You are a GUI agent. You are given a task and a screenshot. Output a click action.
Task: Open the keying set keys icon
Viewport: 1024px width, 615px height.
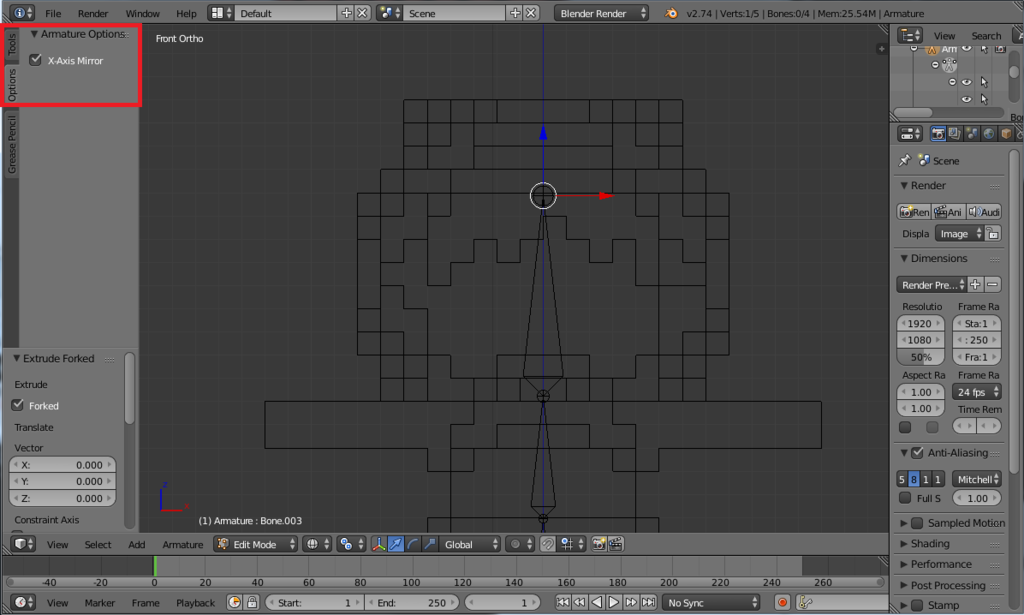pos(805,602)
